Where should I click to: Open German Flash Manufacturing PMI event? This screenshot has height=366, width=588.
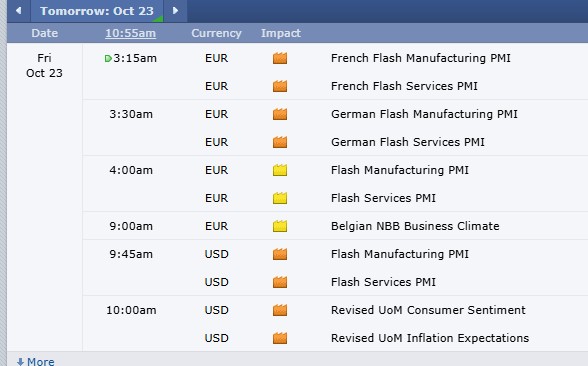424,114
